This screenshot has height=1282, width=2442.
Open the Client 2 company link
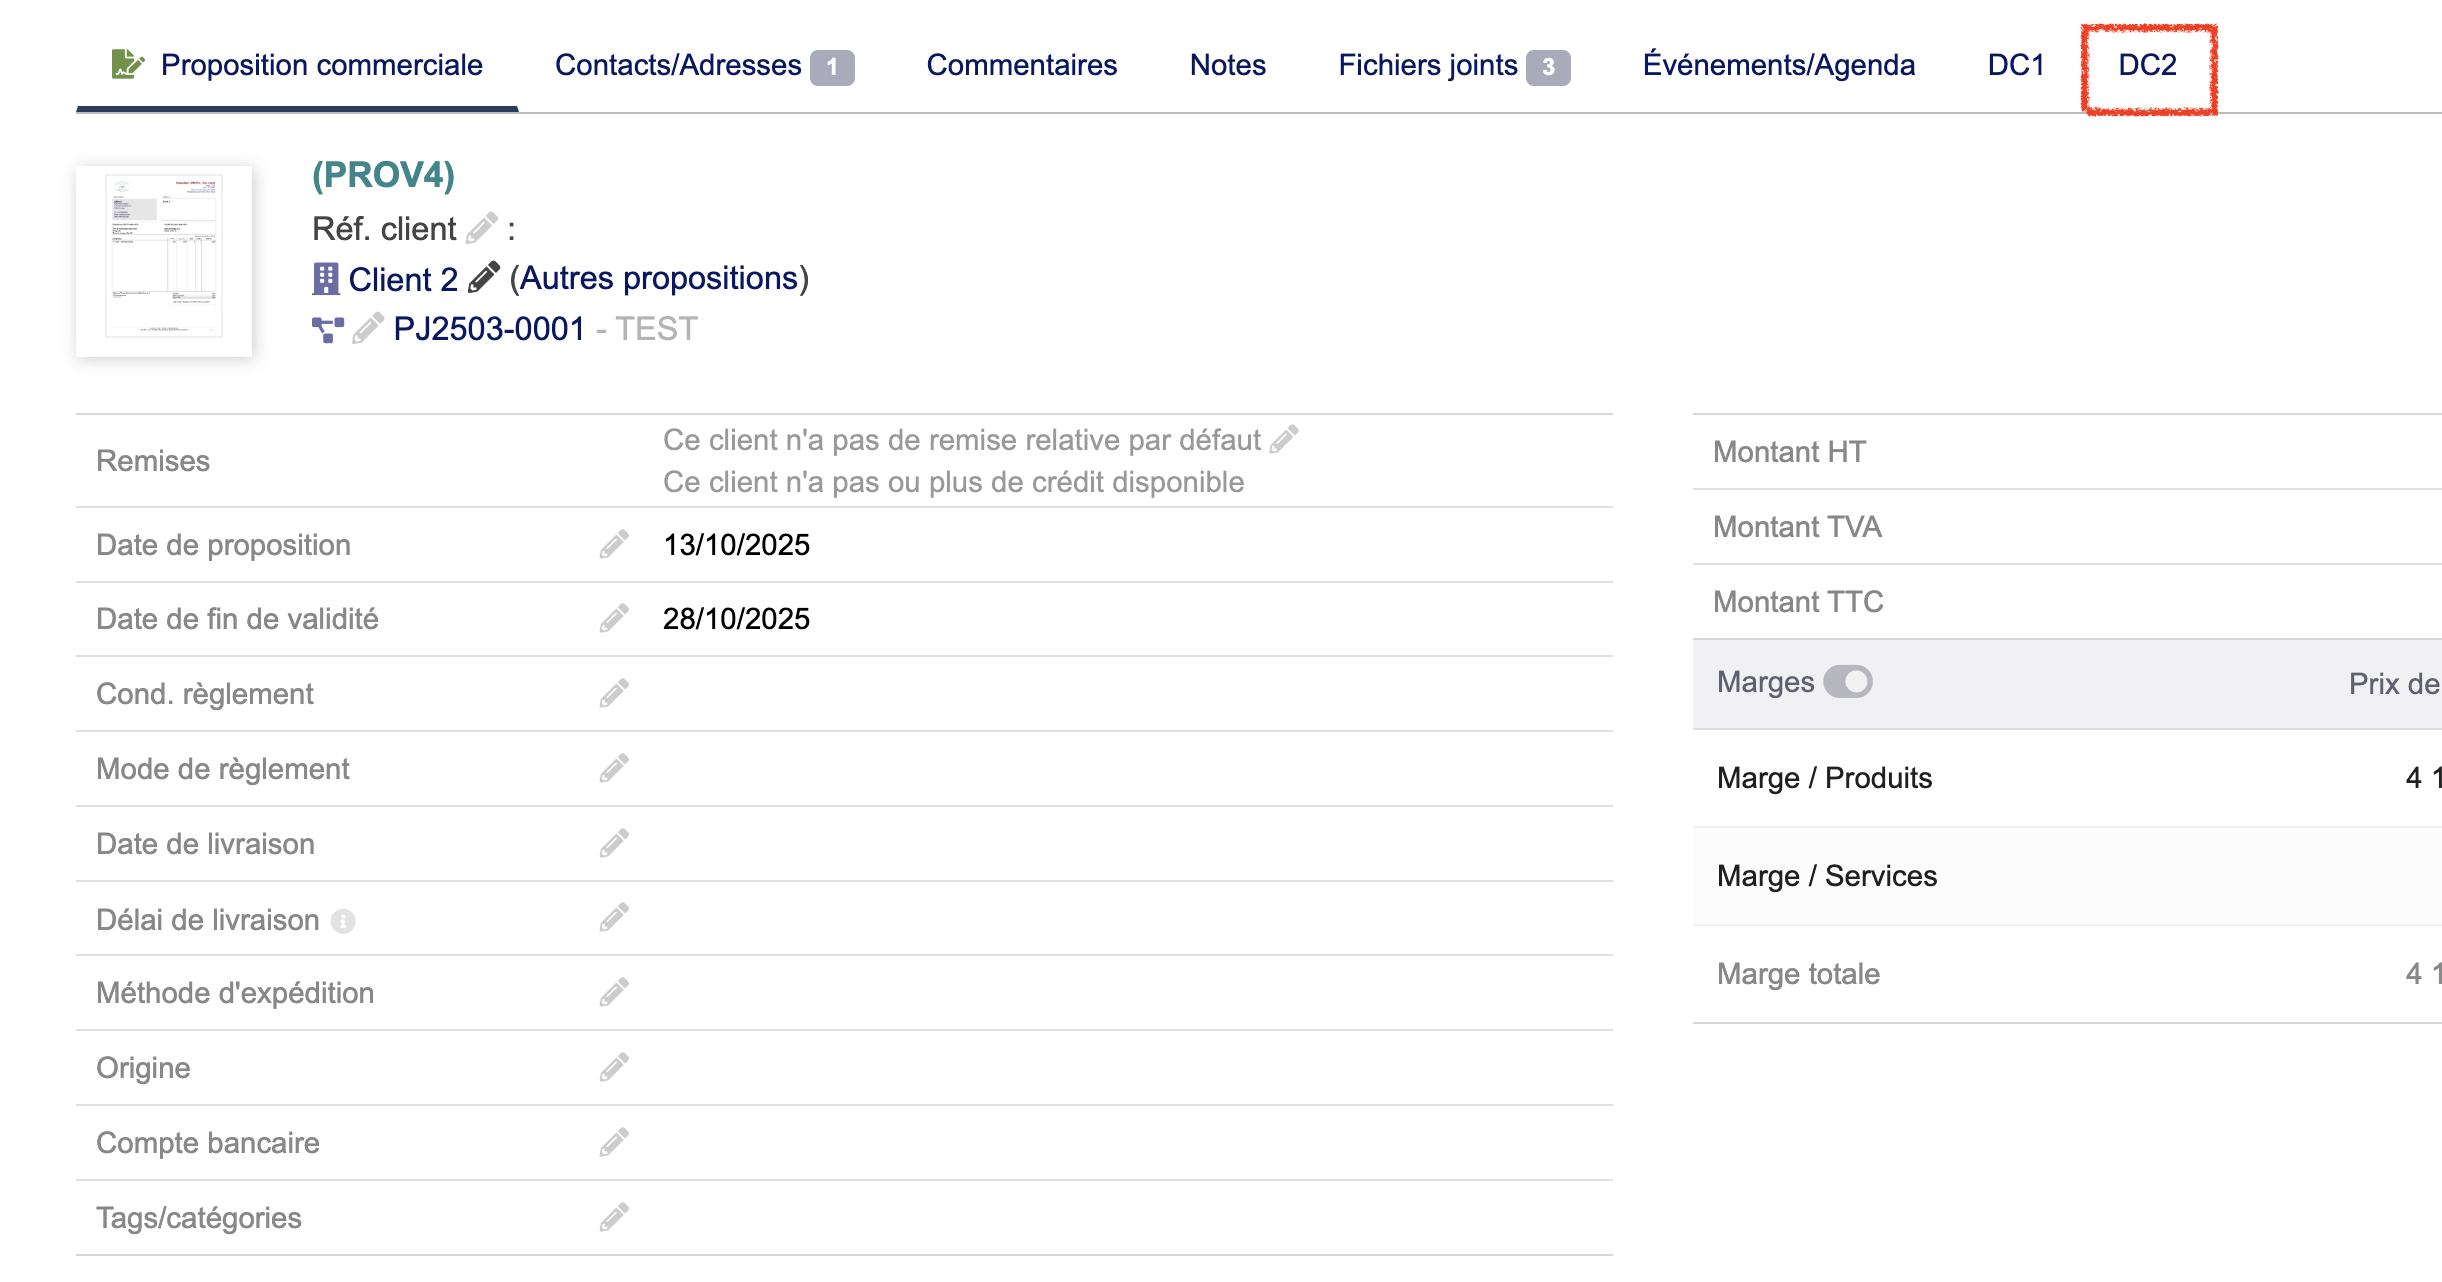click(x=402, y=279)
